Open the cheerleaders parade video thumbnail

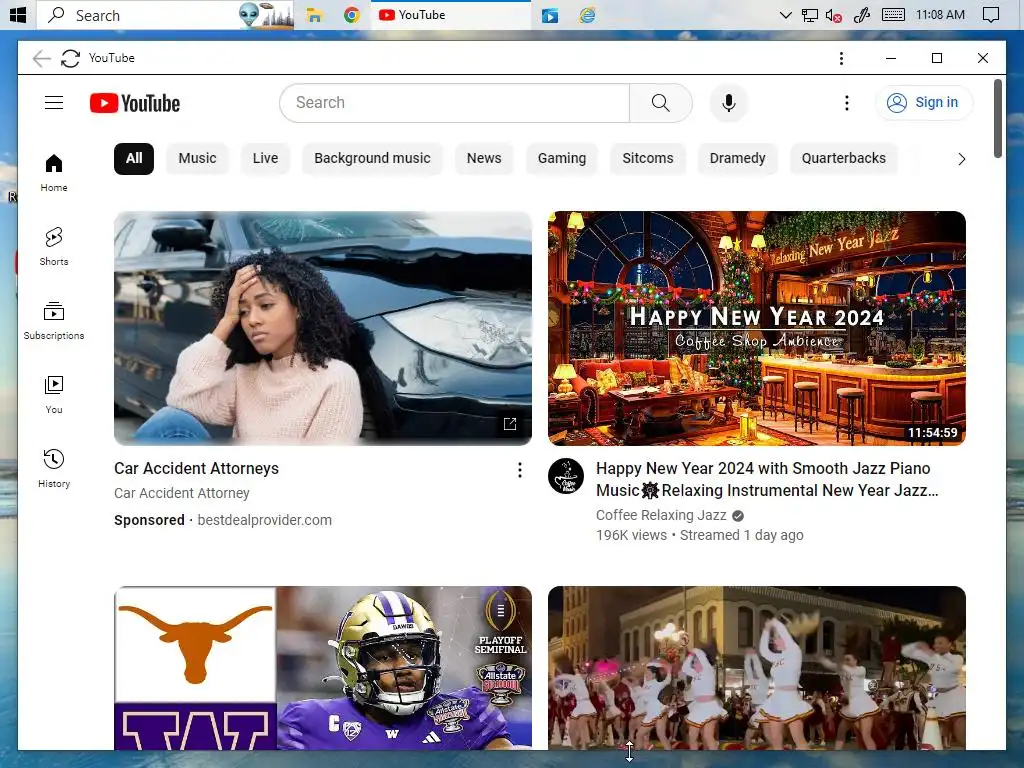tap(757, 667)
